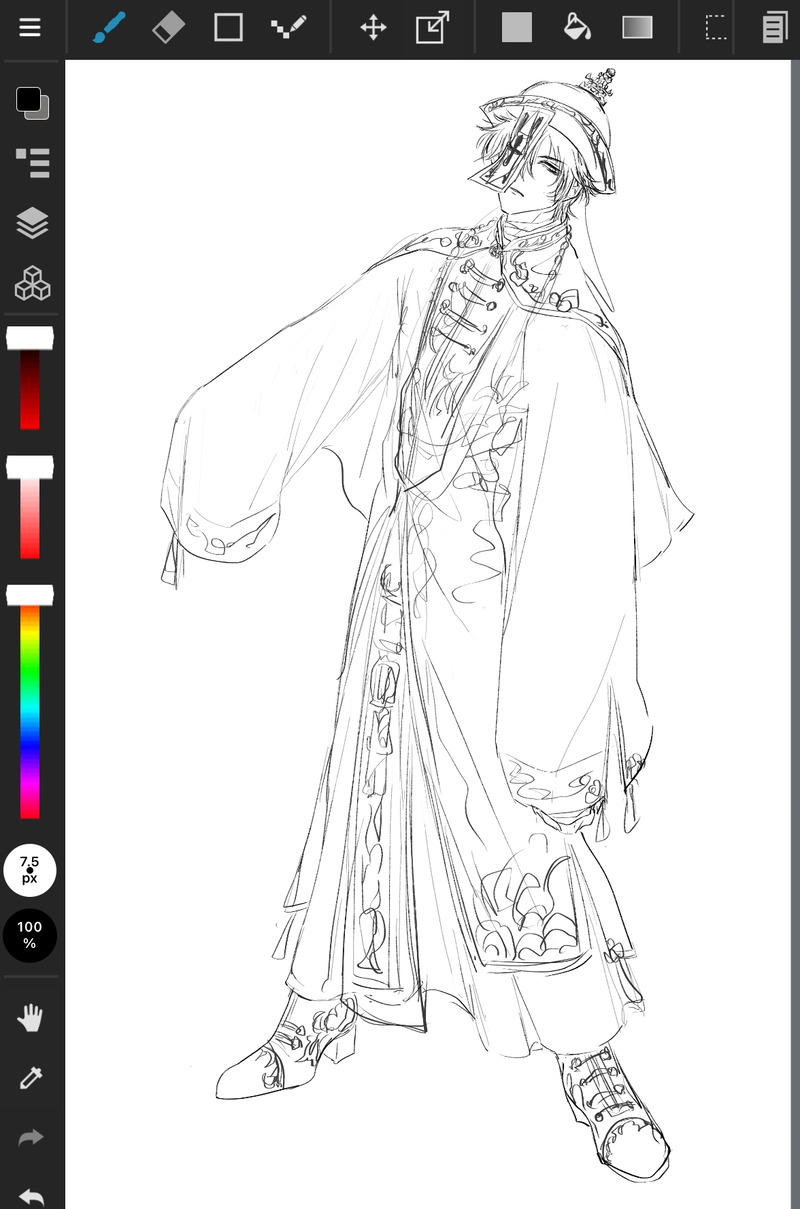Select the Hand pan tool
Screen dimensions: 800x1209
pyautogui.click(x=32, y=1019)
